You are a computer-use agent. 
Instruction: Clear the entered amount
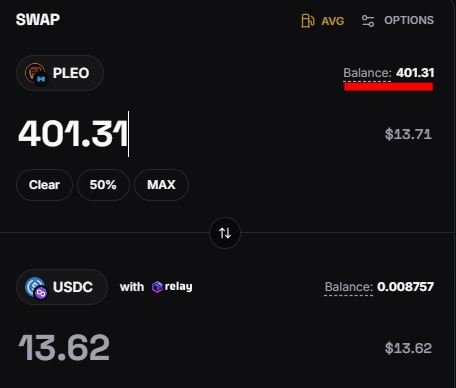pos(44,185)
